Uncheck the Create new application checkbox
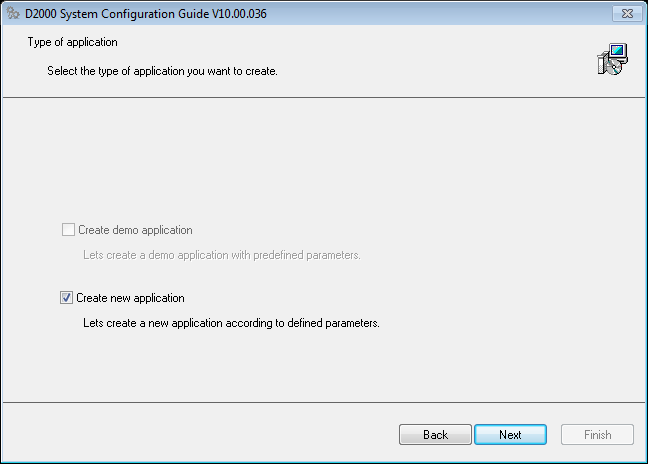The image size is (648, 464). (67, 298)
